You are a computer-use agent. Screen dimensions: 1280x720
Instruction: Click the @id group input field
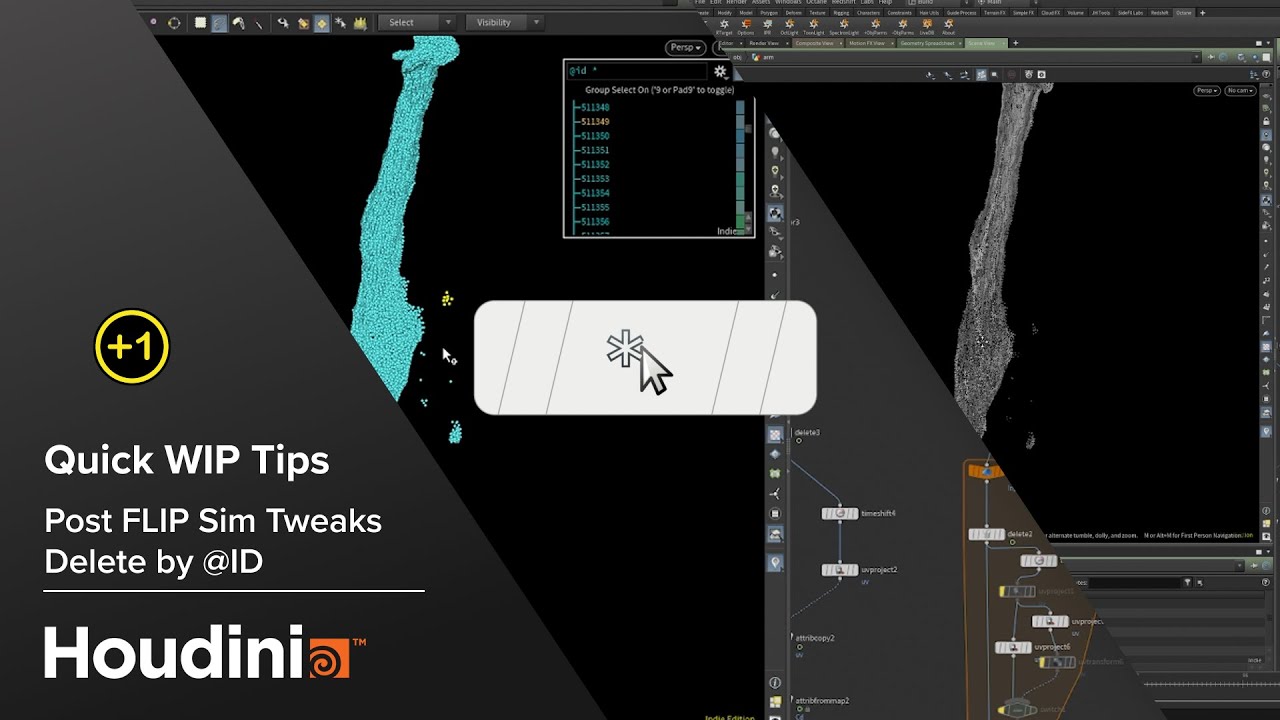click(x=637, y=71)
